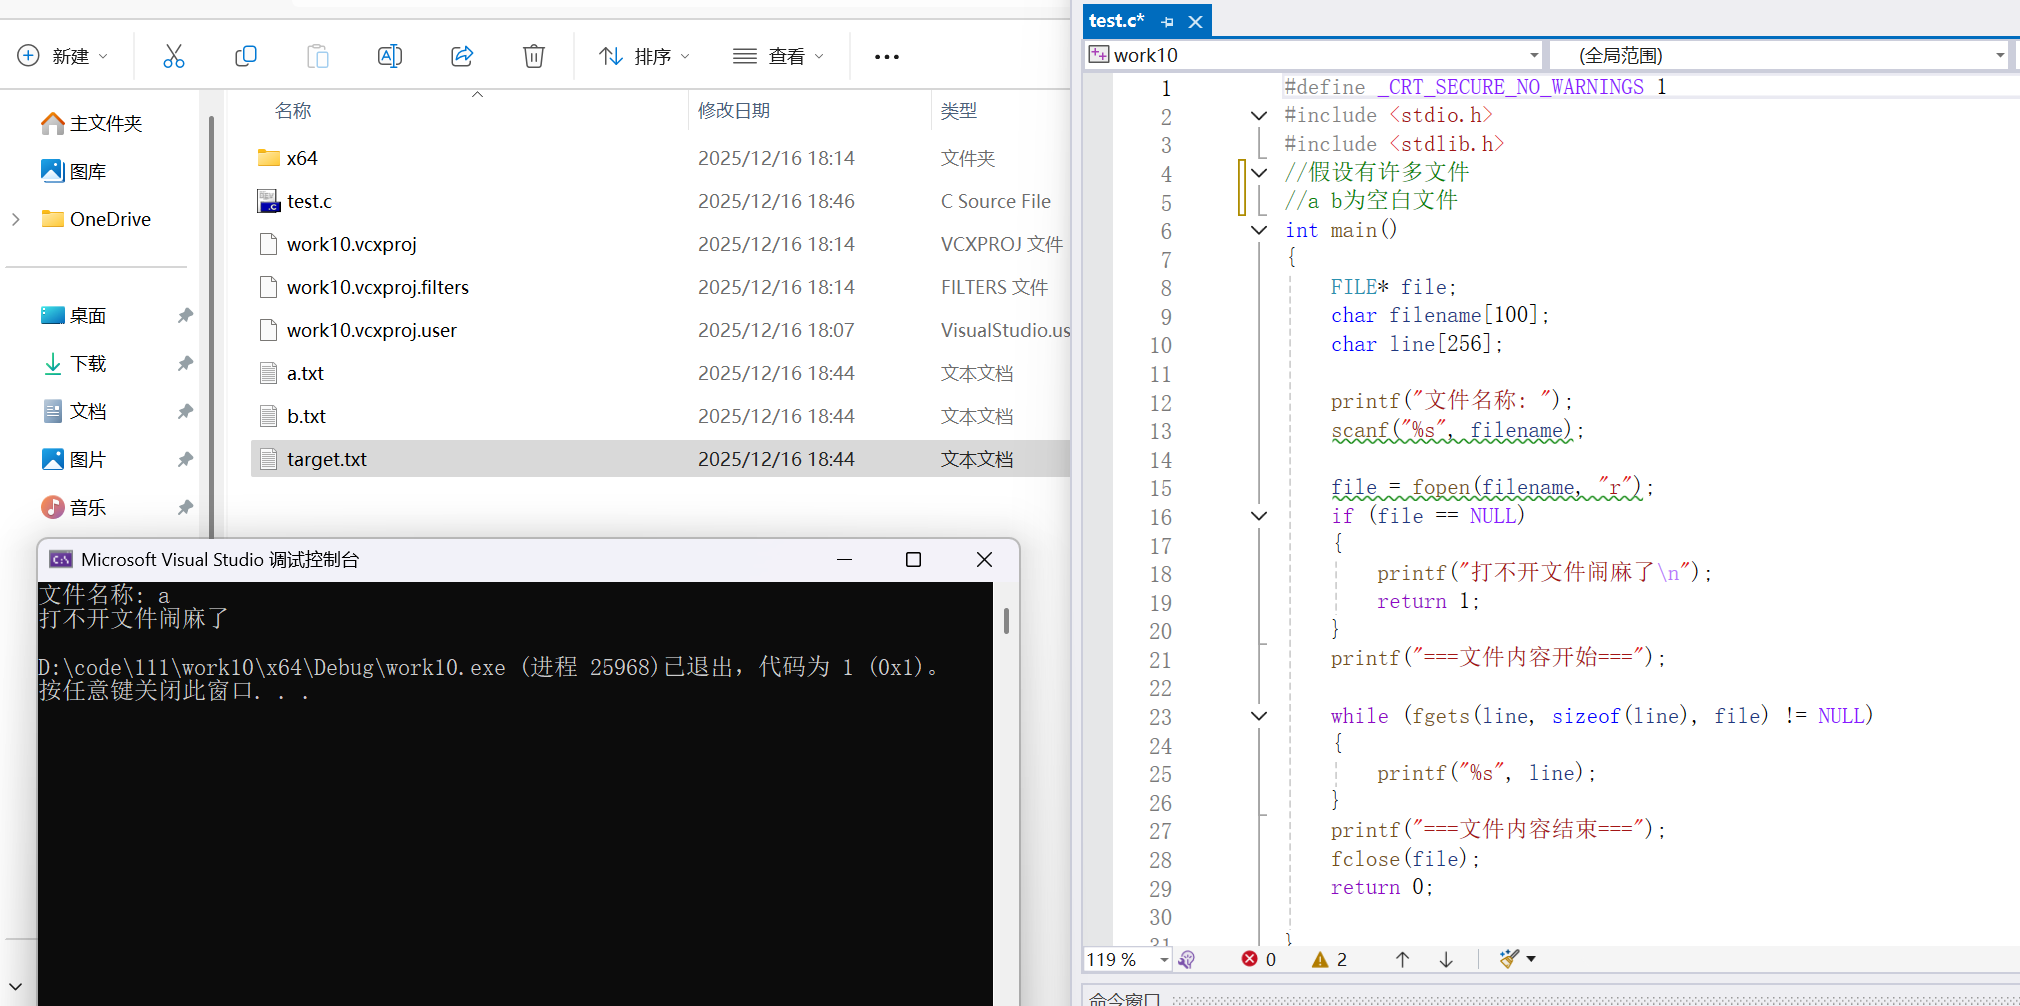The height and width of the screenshot is (1006, 2020).
Task: Click the pin icon next to 音乐
Action: 185,508
